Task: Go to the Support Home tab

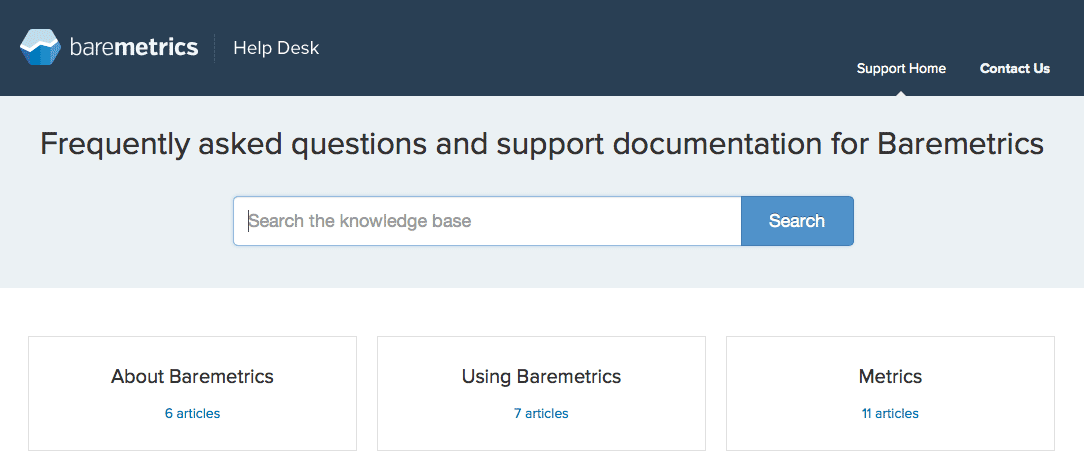Action: [x=901, y=69]
